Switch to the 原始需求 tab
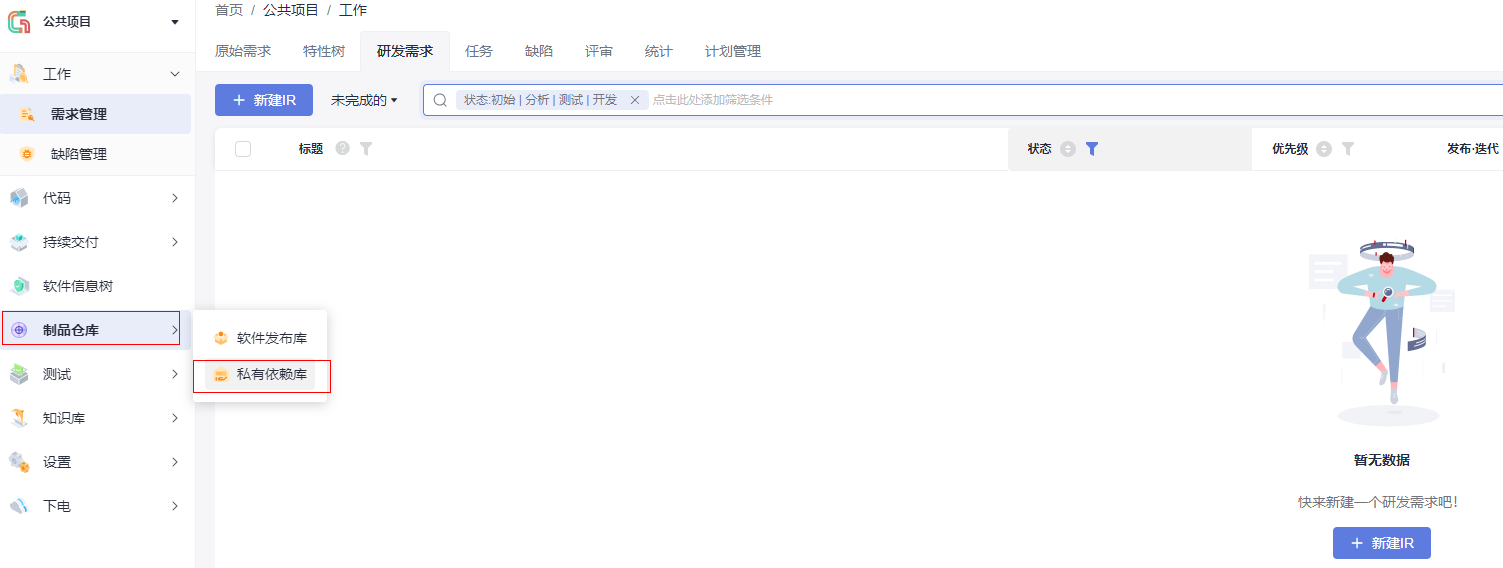Screen dimensions: 1503x568 (243, 51)
